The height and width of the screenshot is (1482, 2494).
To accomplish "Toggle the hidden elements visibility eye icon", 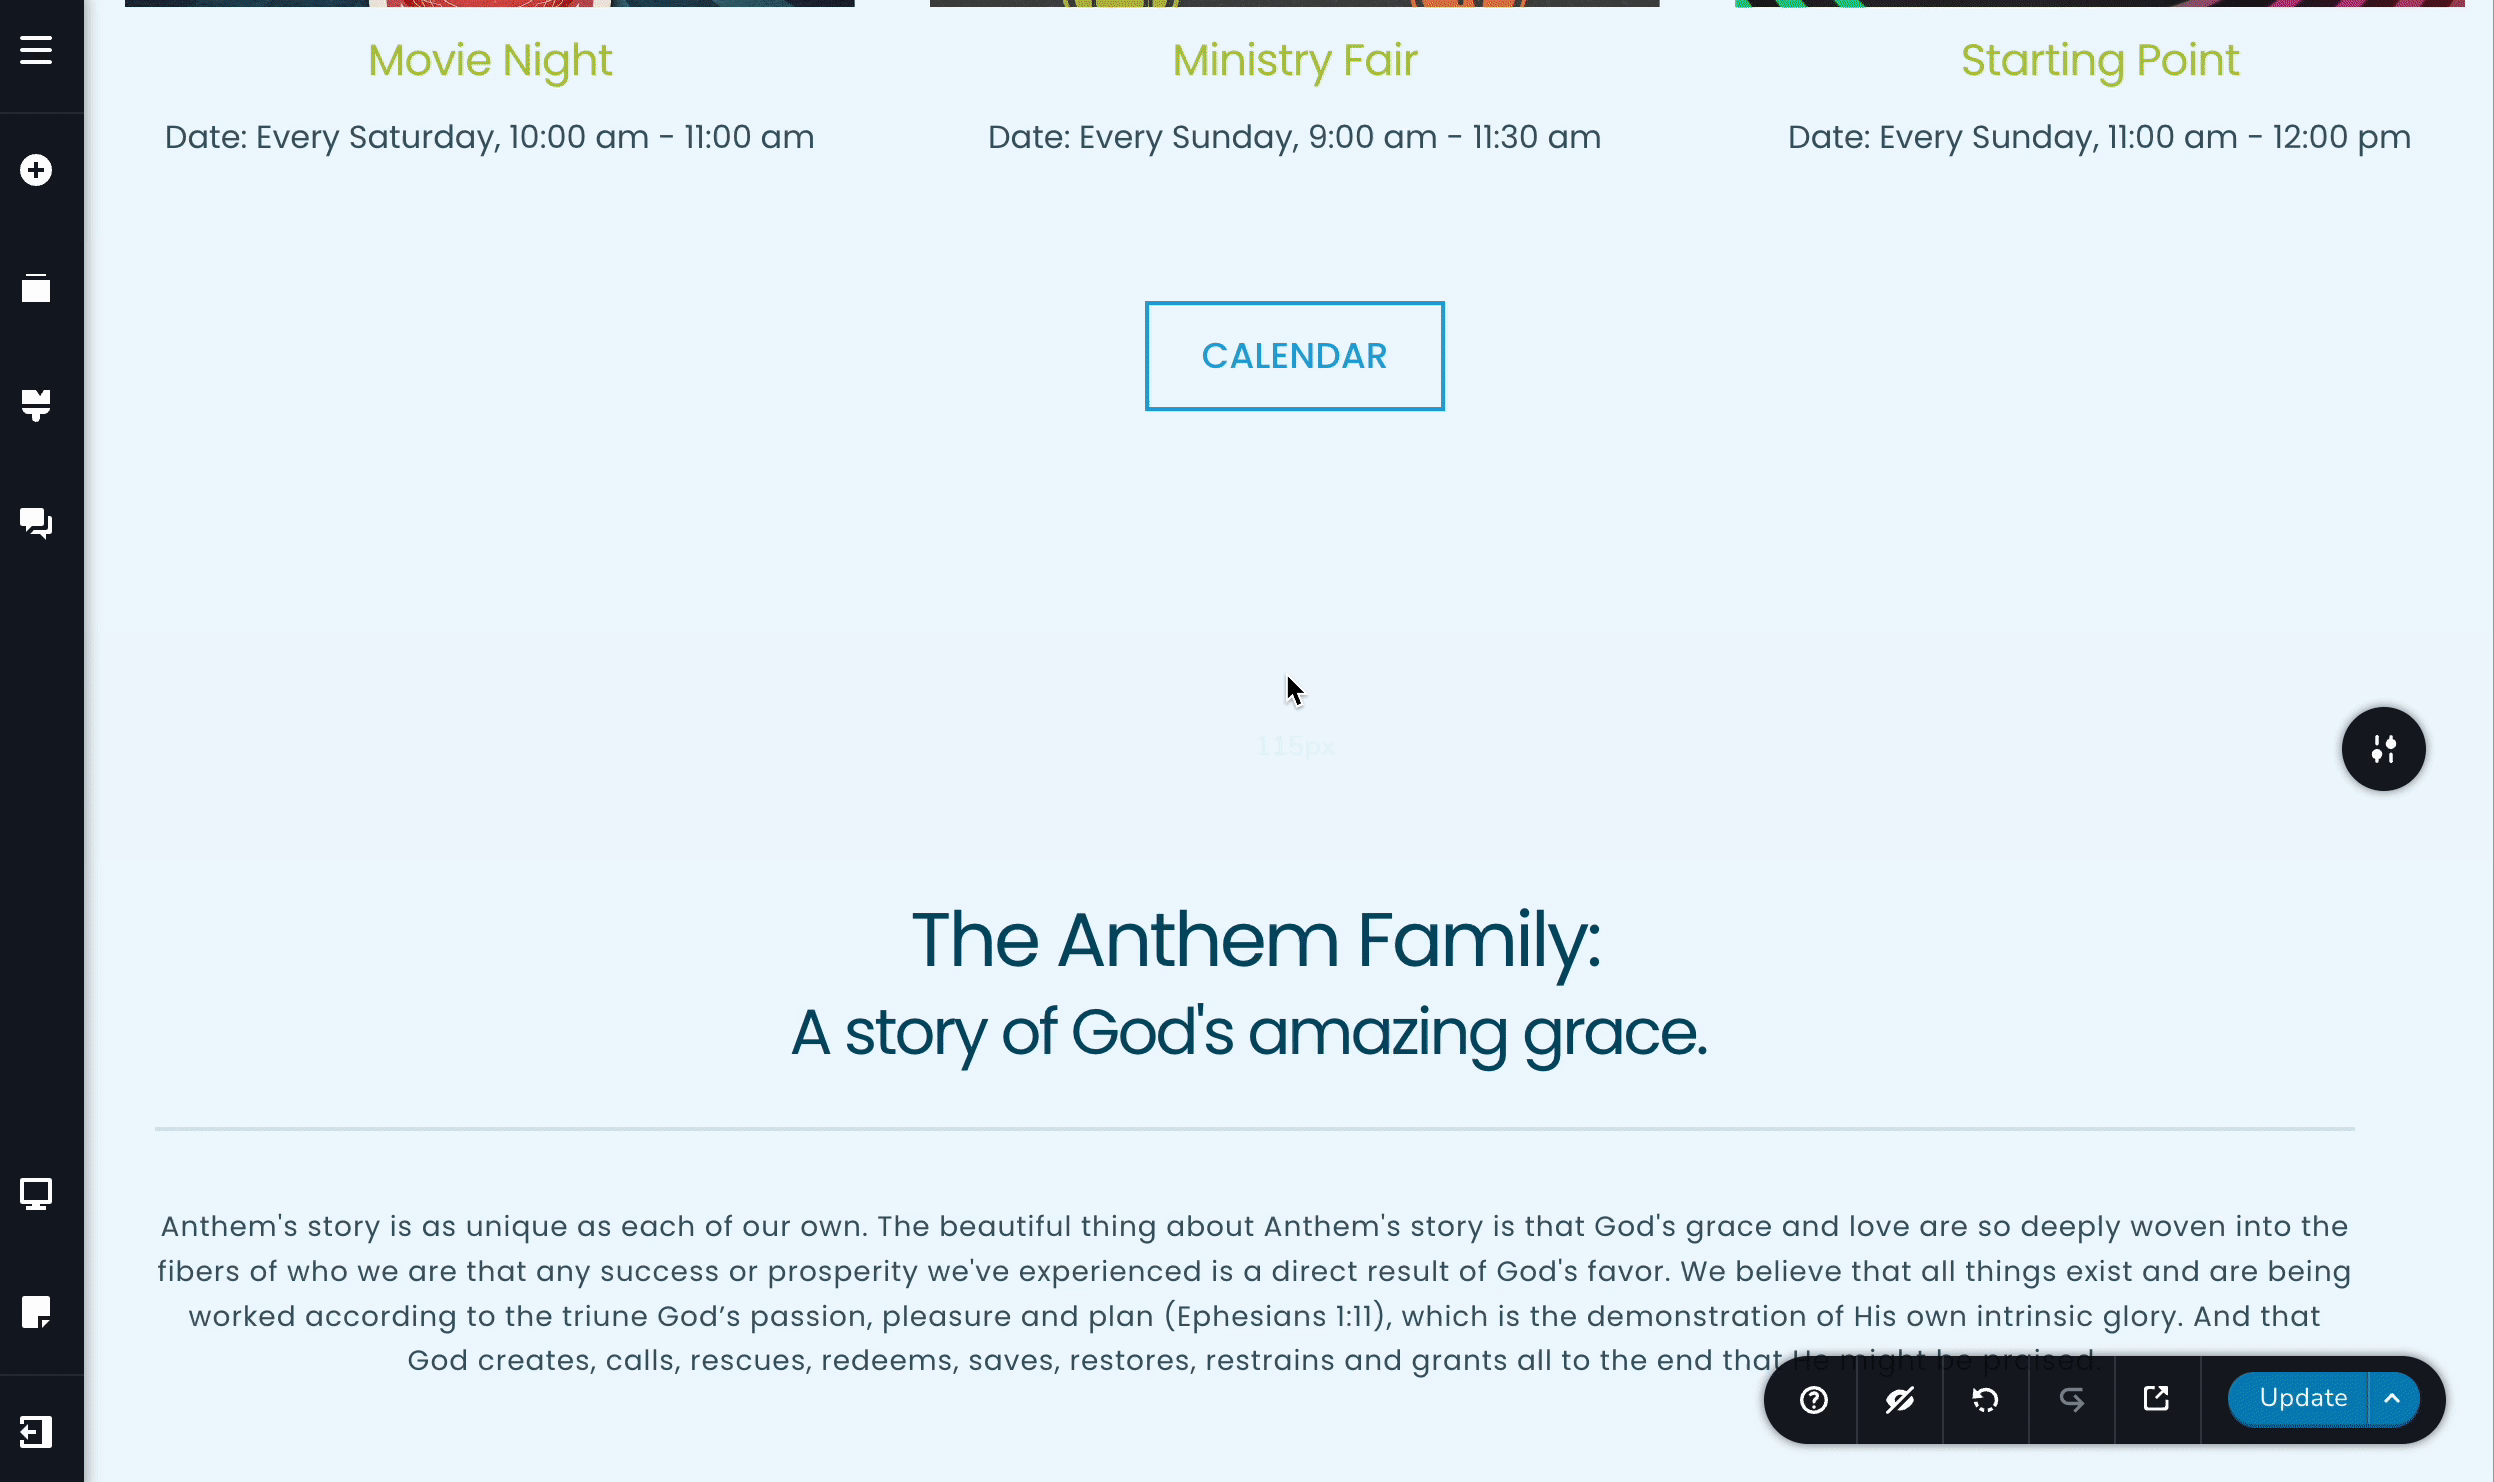I will (1897, 1399).
